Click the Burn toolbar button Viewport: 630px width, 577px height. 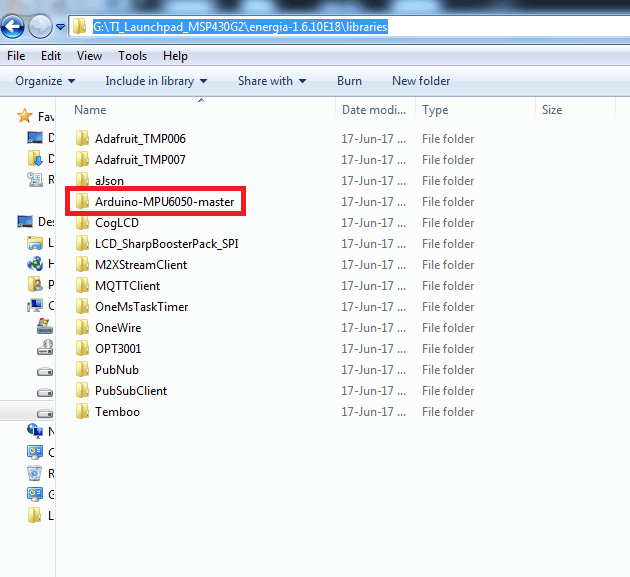pos(349,81)
